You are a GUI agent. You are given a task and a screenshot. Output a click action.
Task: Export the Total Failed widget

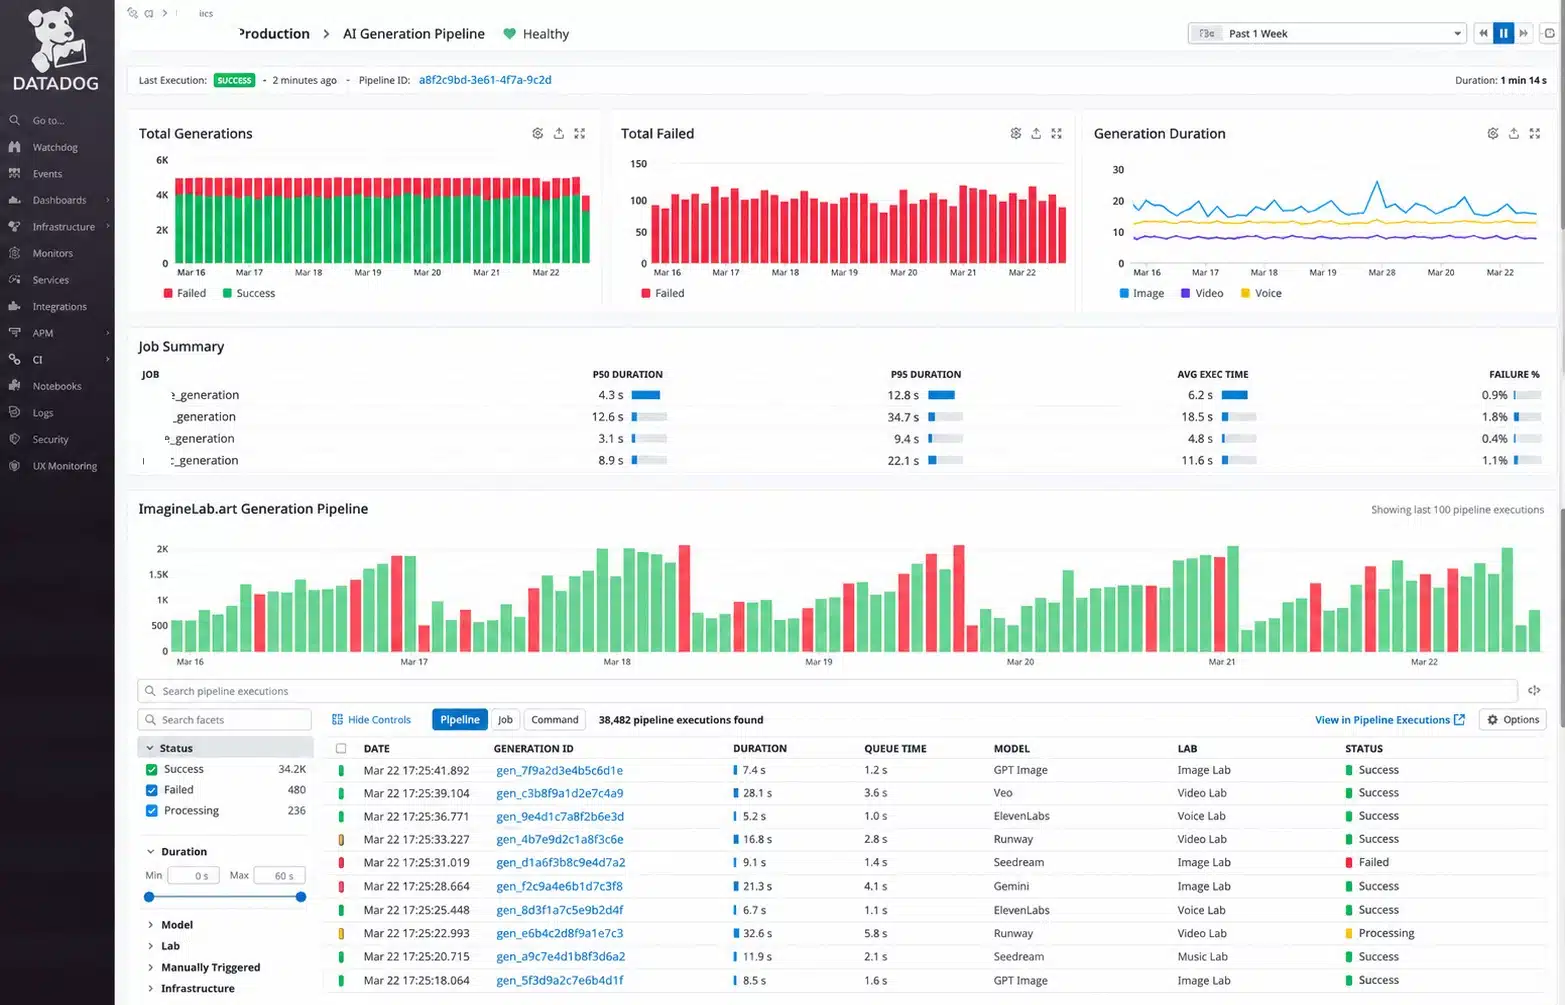(1036, 133)
